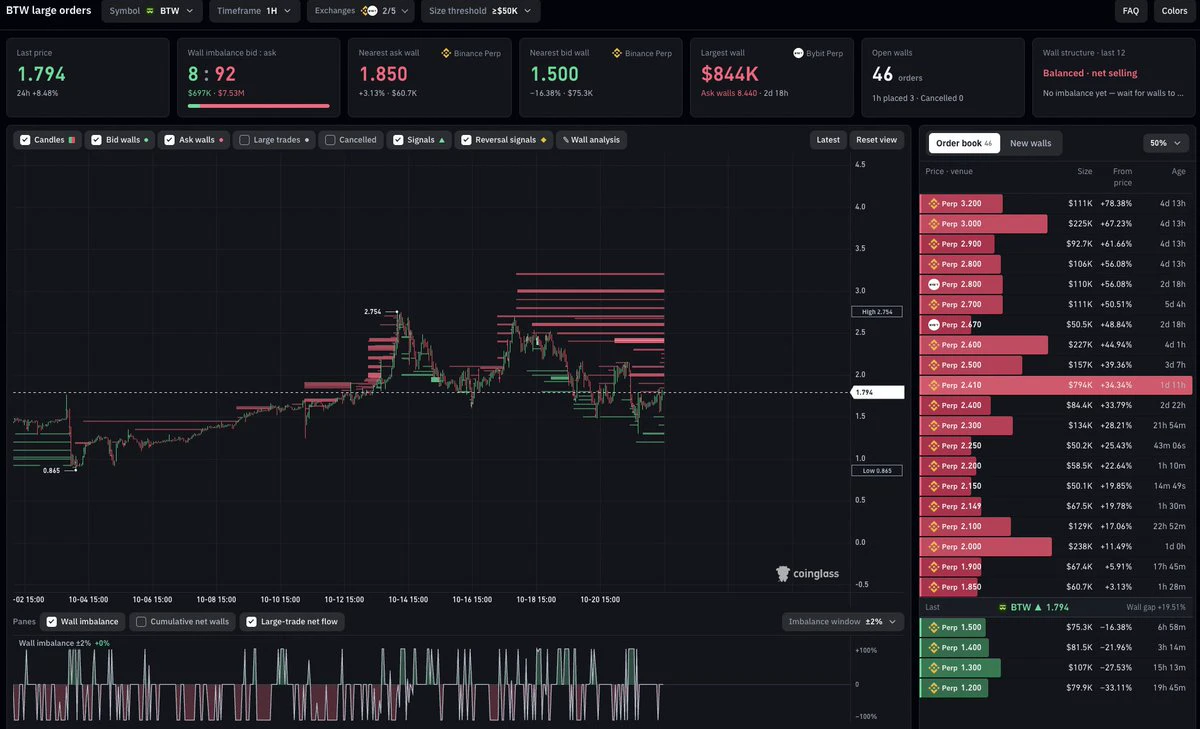The width and height of the screenshot is (1200, 729).
Task: Click the Binance icon beside Perp 3.000
Action: pyautogui.click(x=934, y=223)
